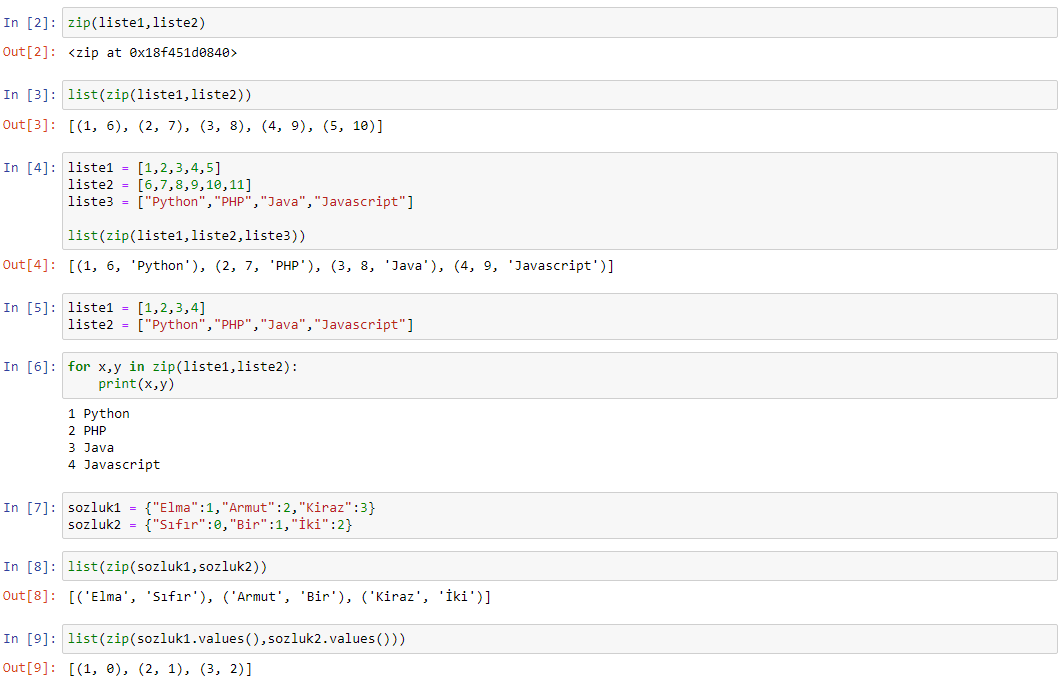Focus the list(zip(sozluk1,sozluk2)) cell
The width and height of the screenshot is (1063, 682).
click(x=559, y=567)
